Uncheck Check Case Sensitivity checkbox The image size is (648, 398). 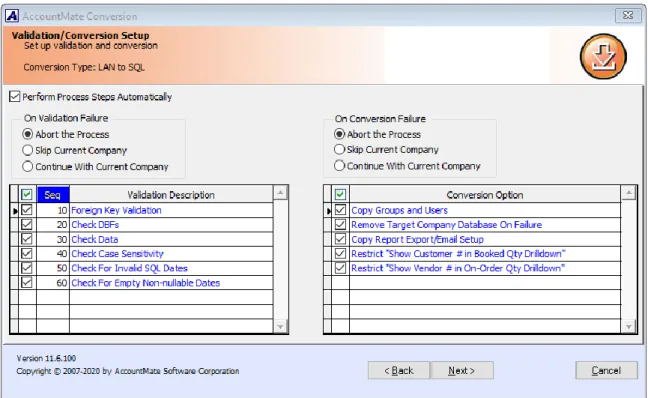(27, 253)
